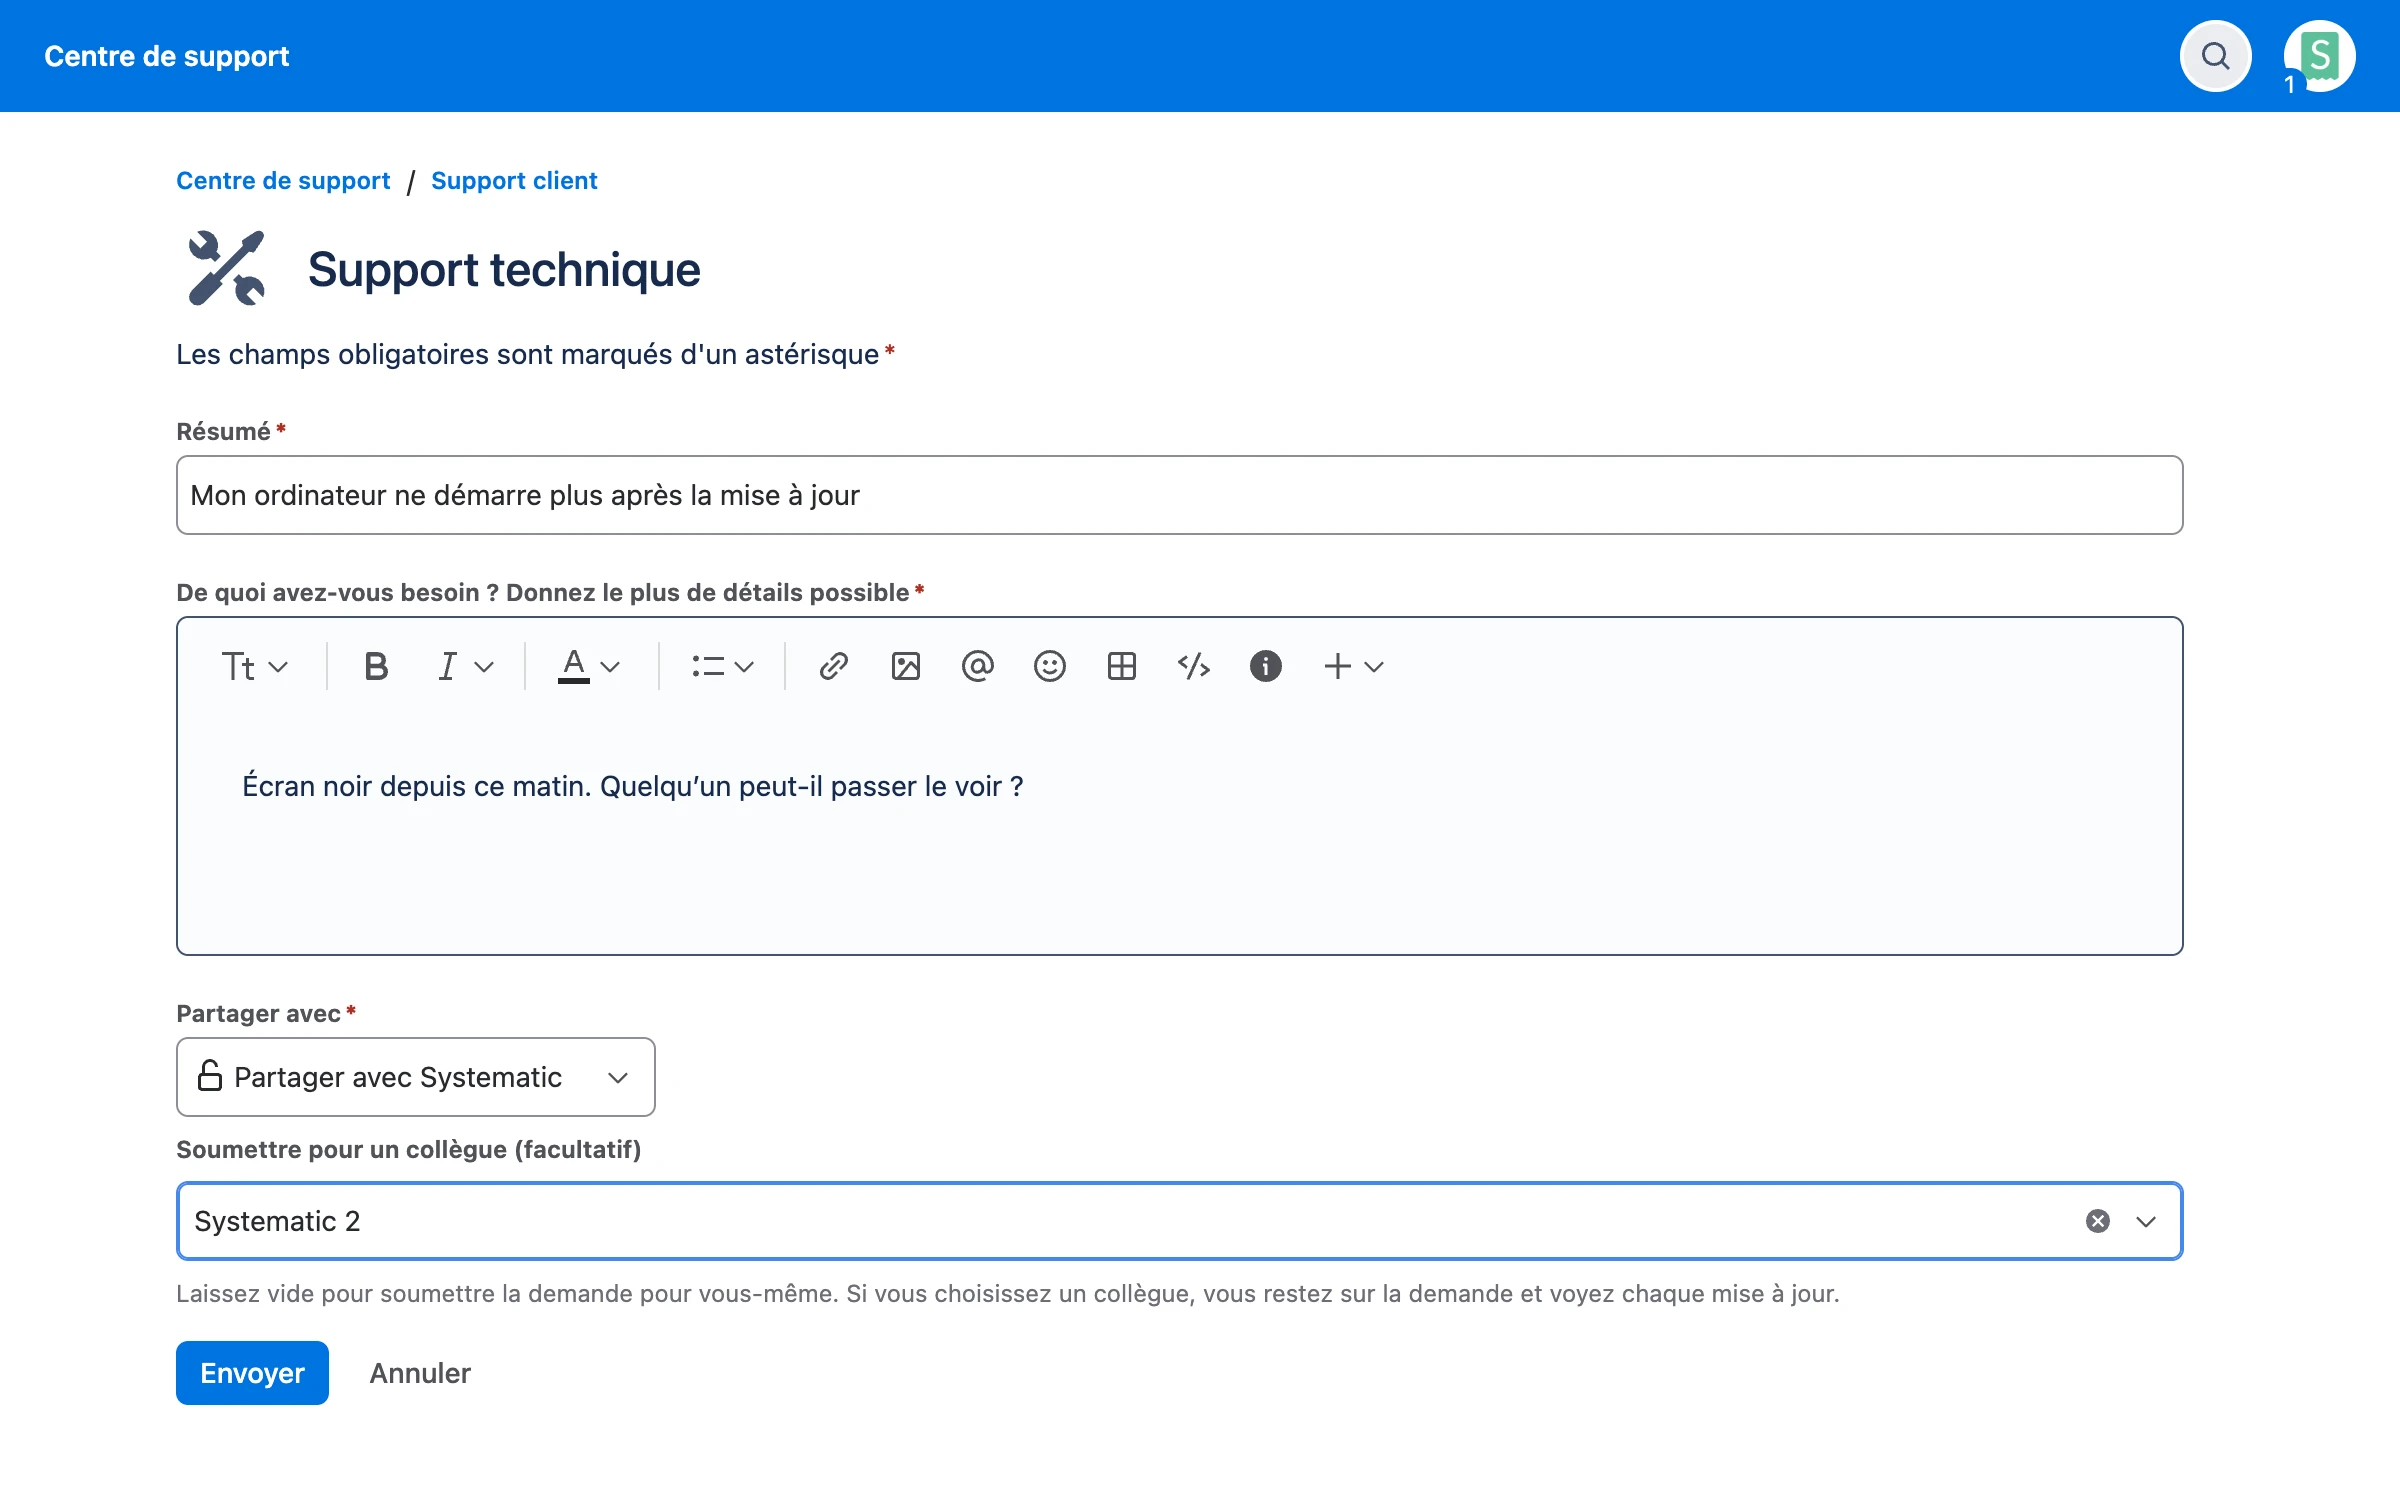Screen dimensions: 2400x1500
Task: Expand the insert menu chevron beside plus
Action: pyautogui.click(x=1374, y=667)
